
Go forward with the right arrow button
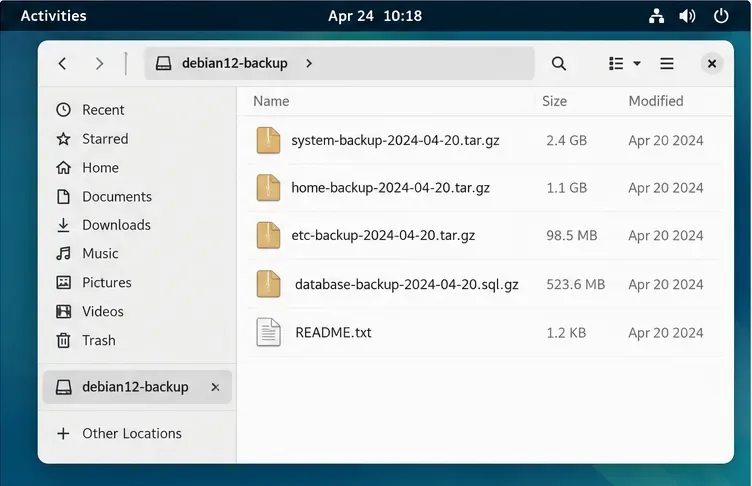coord(99,63)
